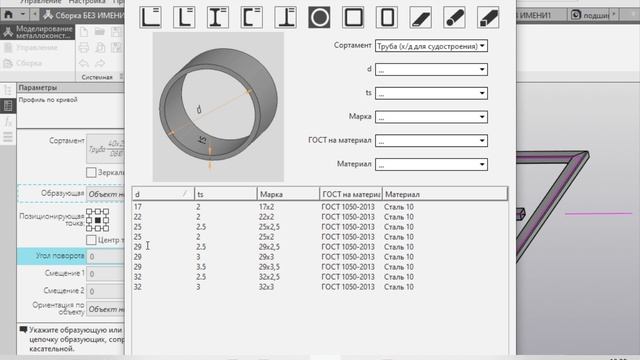Click the new document icon in system toolbar
Image resolution: width=640 pixels, height=360 pixels.
[x=84, y=32]
